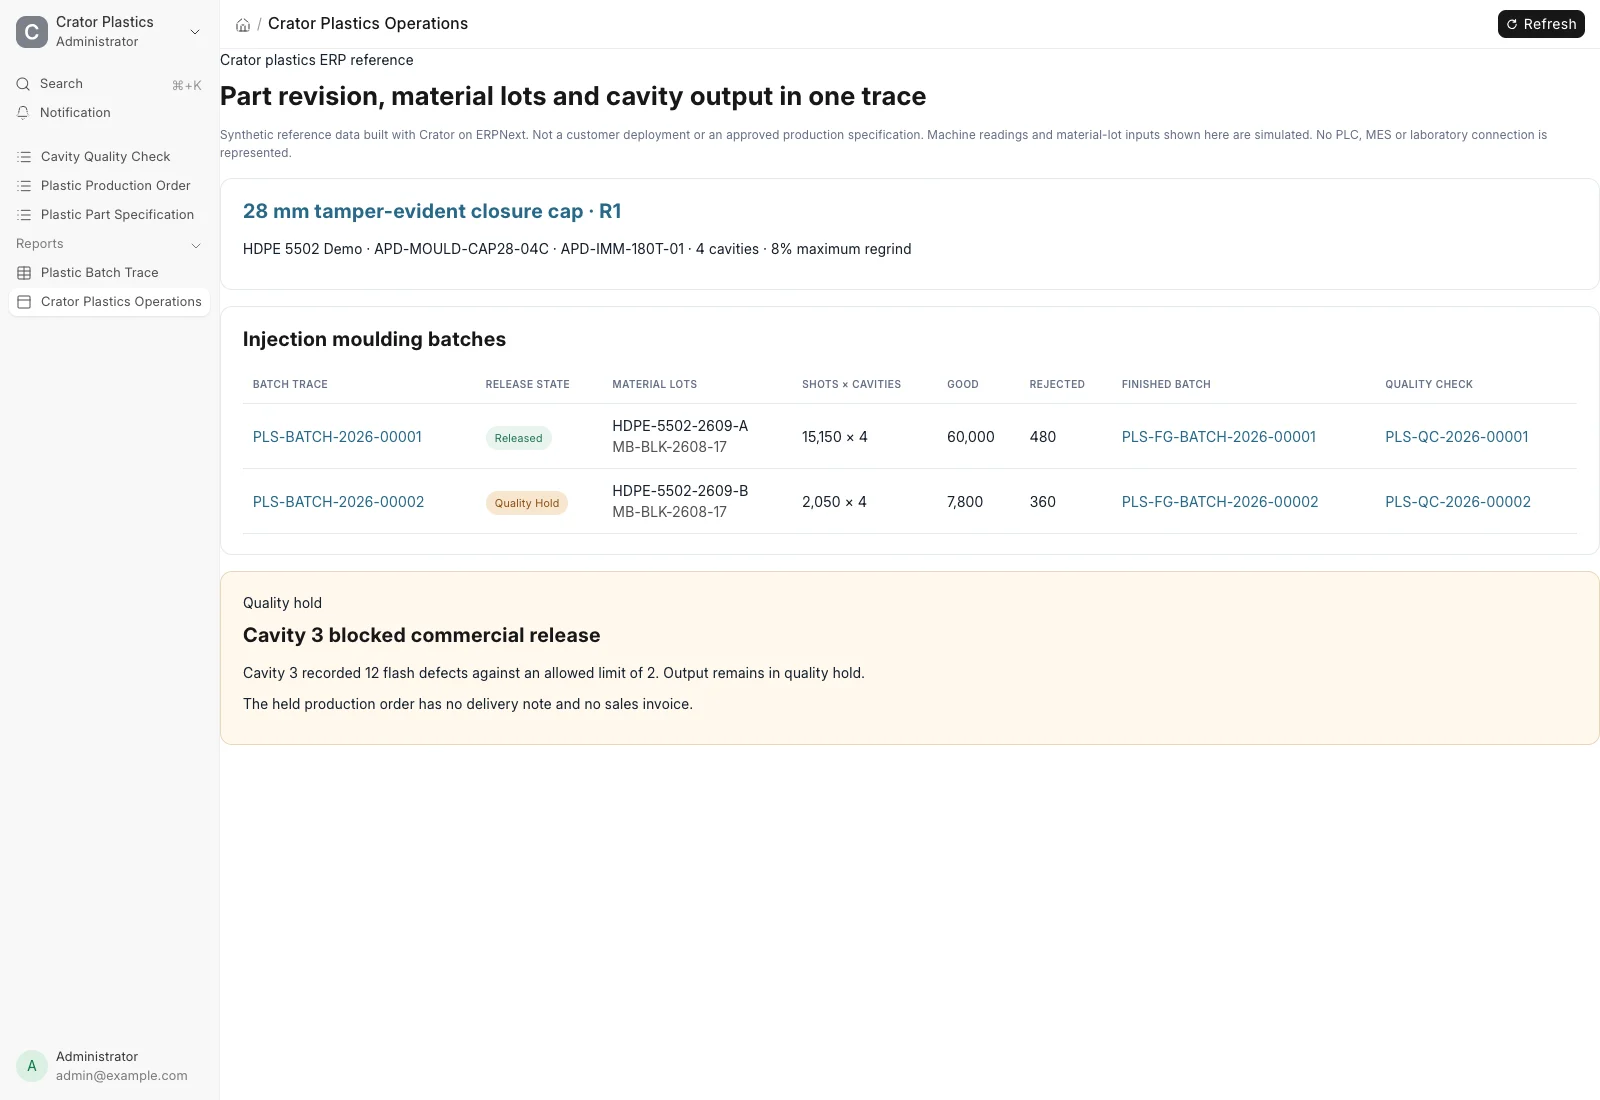Image resolution: width=1600 pixels, height=1100 pixels.
Task: Click the FINISHED BATCH column header
Action: coord(1166,384)
